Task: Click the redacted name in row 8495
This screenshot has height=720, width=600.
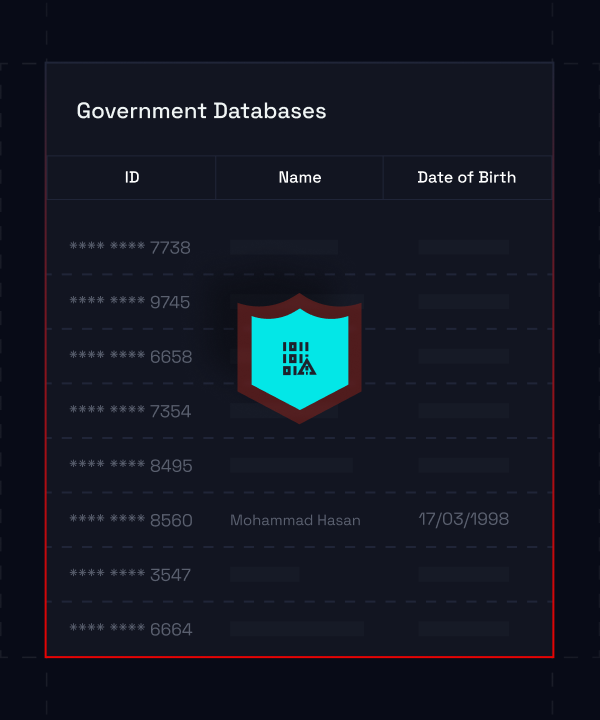Action: [292, 465]
